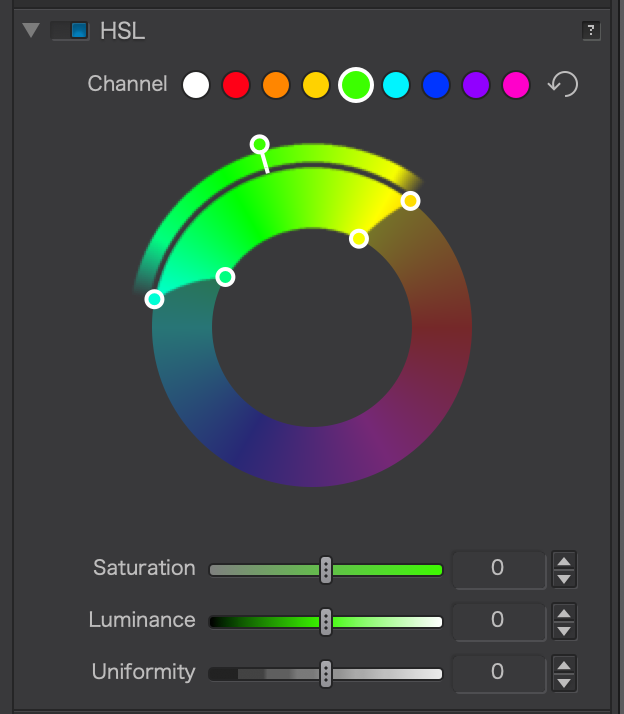Increase Uniformity with the up arrow
Image resolution: width=624 pixels, height=714 pixels.
[564, 665]
